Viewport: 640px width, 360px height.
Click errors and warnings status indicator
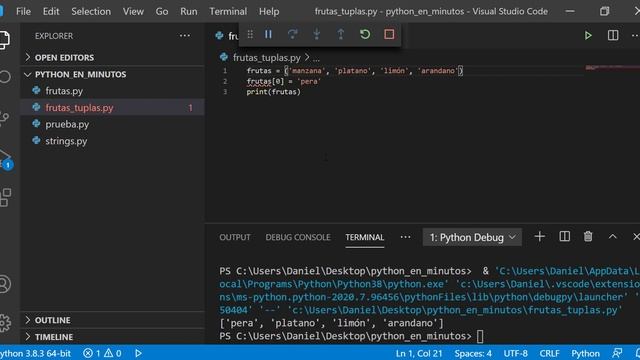click(102, 353)
